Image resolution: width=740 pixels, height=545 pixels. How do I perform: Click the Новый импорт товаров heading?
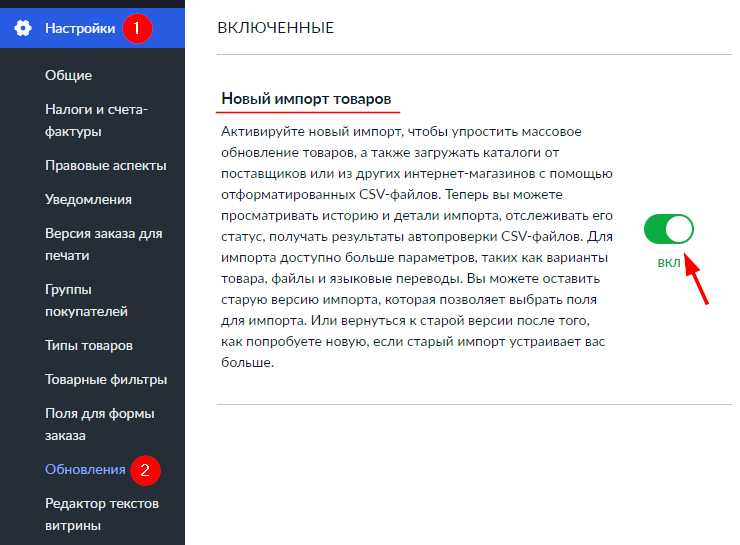coord(305,100)
